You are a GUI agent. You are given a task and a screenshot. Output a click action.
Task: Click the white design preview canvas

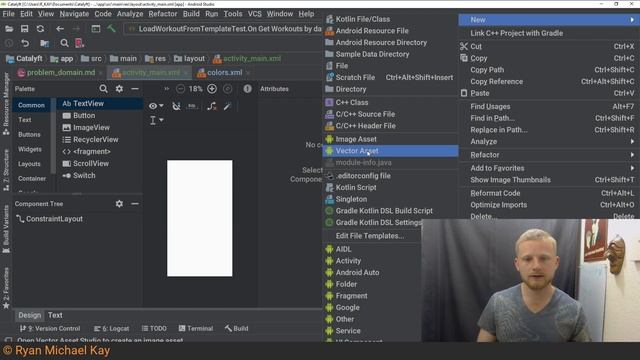coord(200,218)
